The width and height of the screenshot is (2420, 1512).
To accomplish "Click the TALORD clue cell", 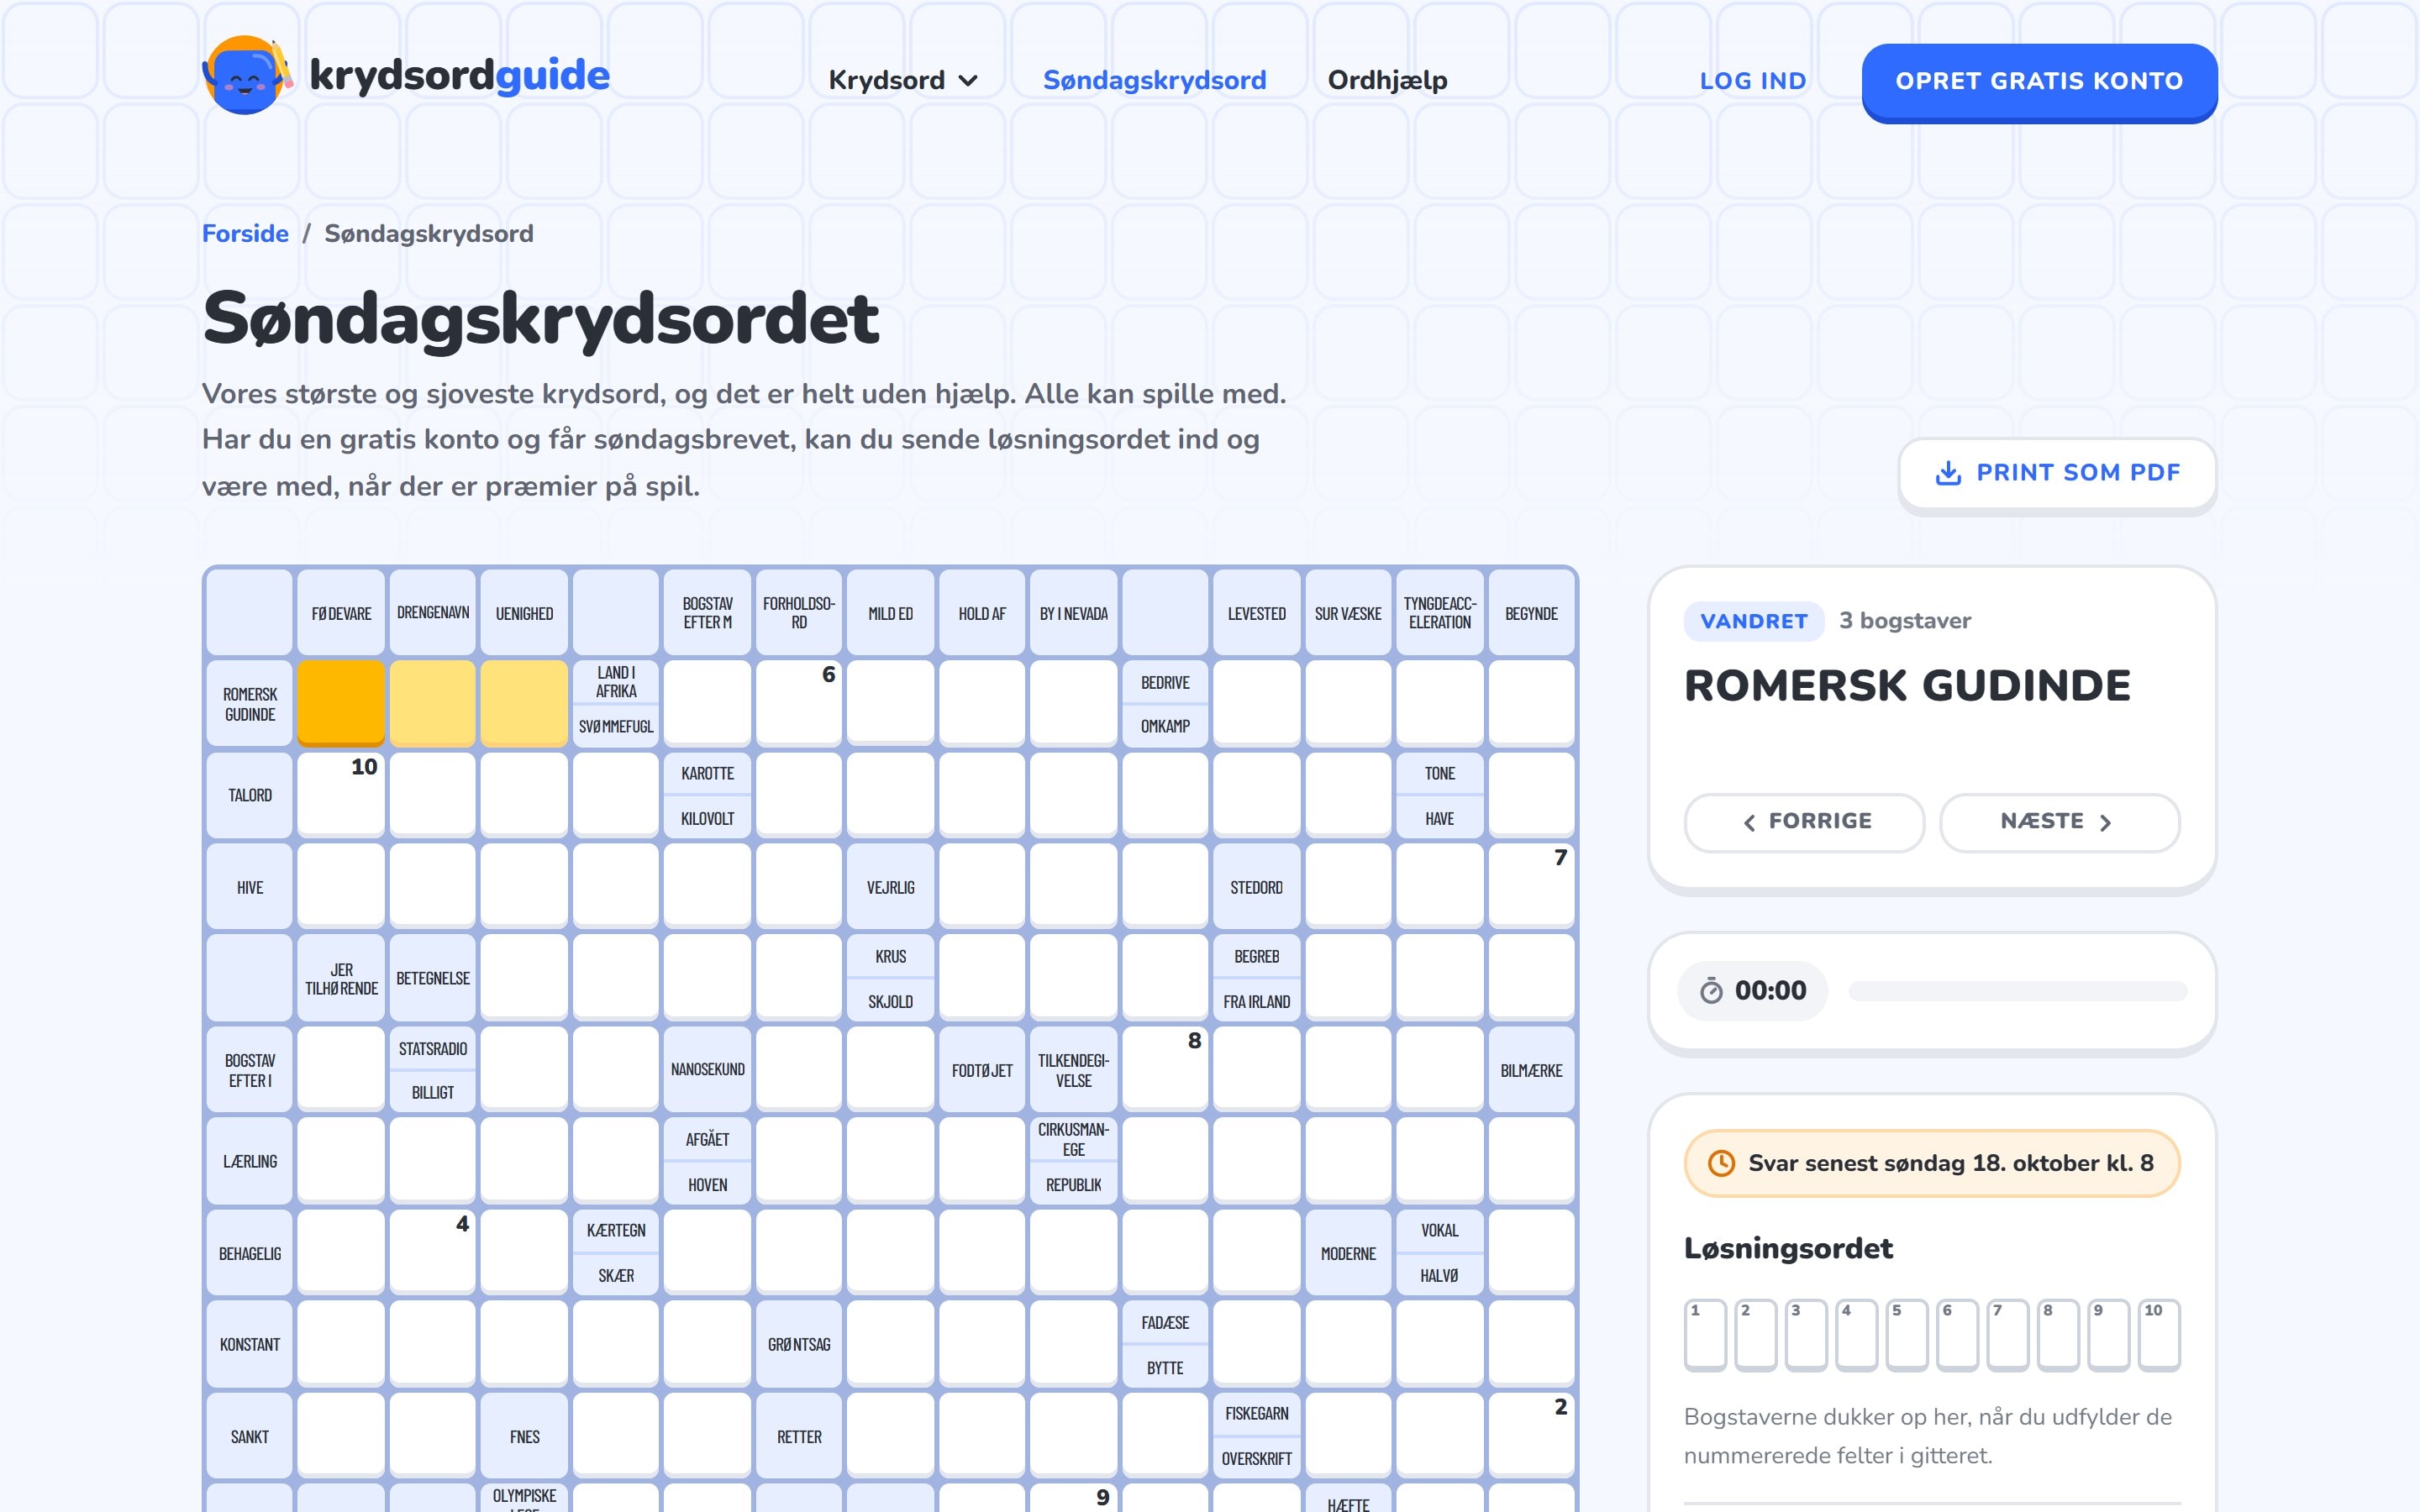I will [x=250, y=795].
